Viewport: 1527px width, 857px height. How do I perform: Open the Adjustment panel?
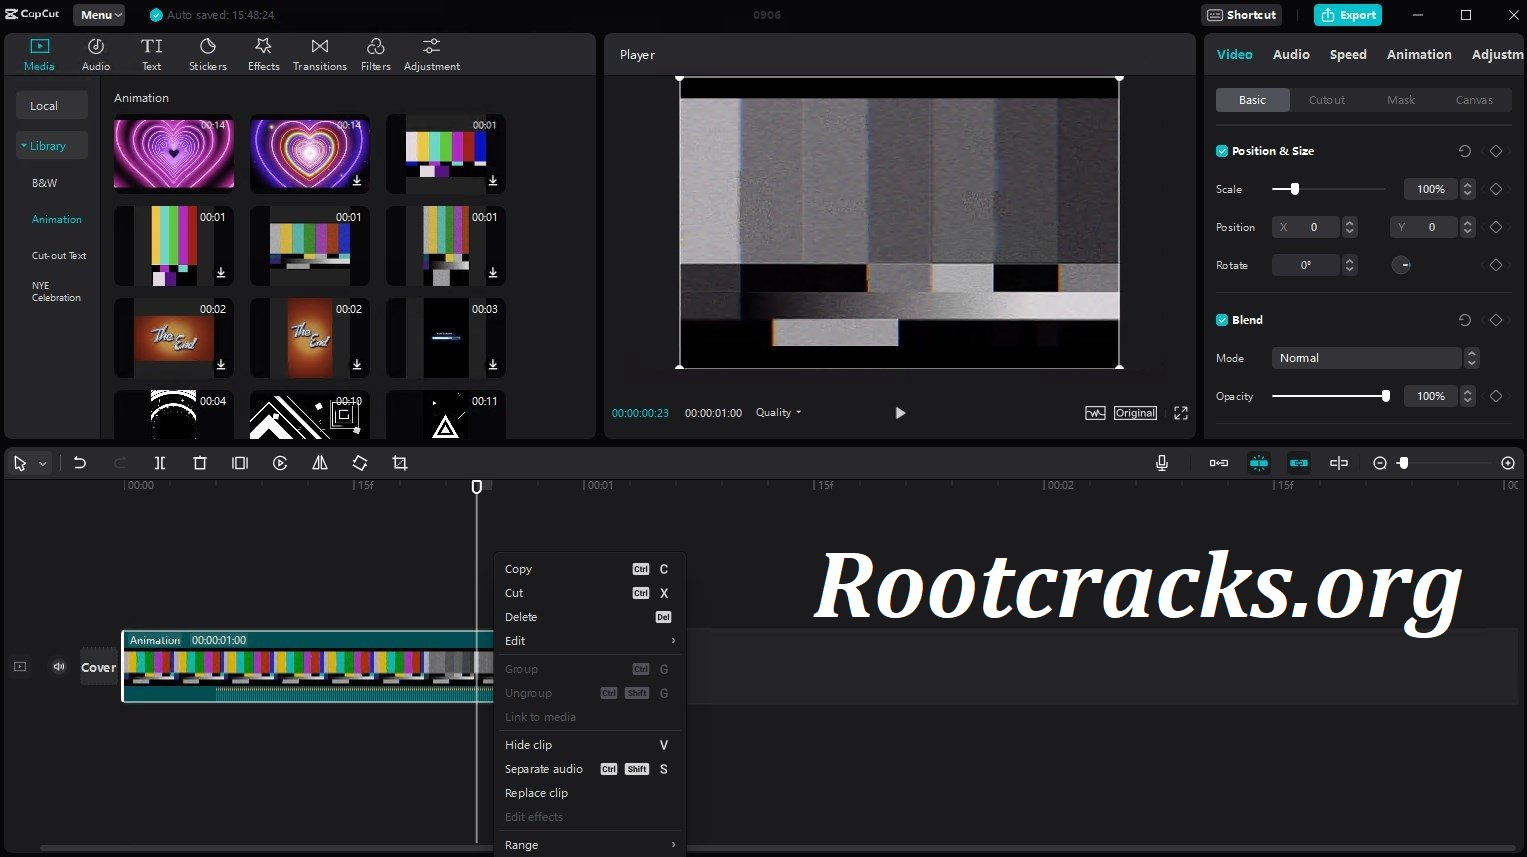tap(432, 54)
